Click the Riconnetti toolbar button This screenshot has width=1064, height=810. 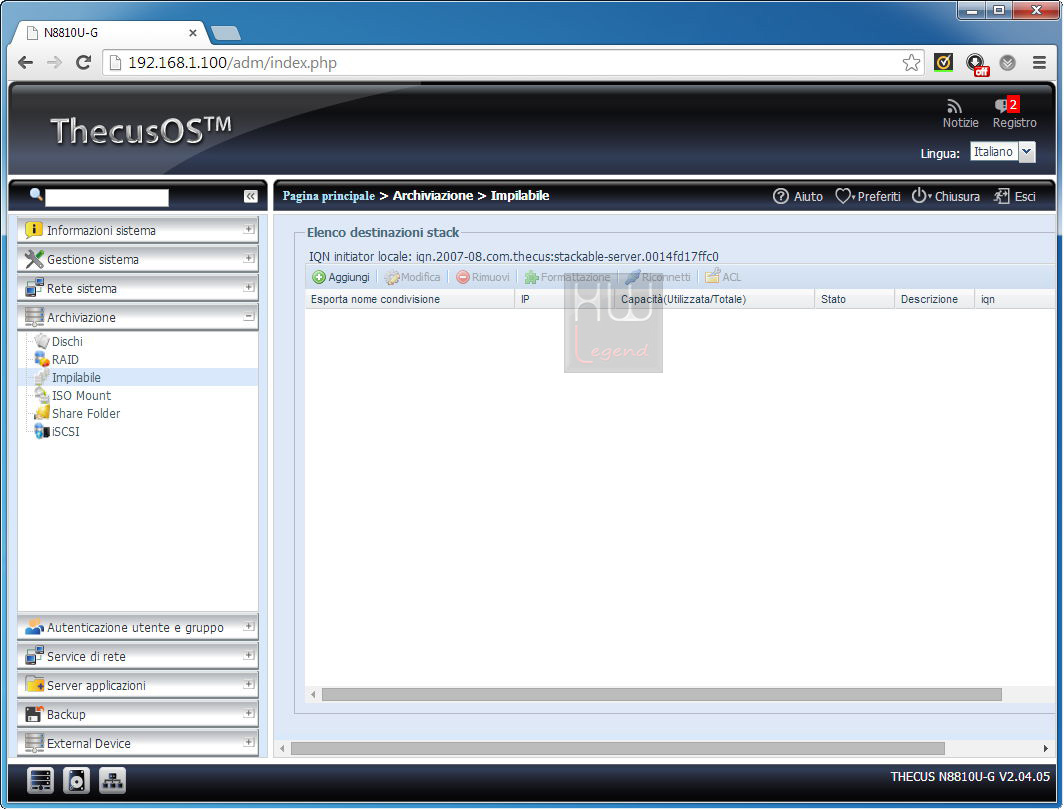coord(658,277)
